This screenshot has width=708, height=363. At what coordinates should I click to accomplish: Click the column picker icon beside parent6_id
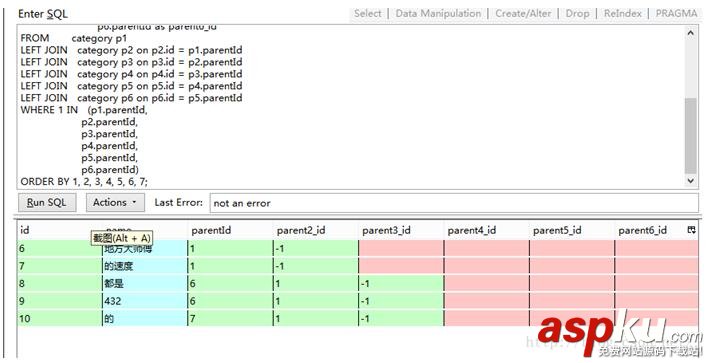[691, 230]
